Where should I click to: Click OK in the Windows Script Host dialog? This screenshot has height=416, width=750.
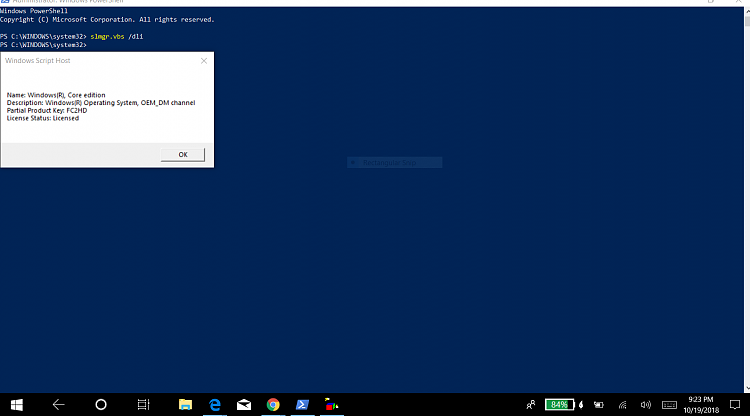[x=183, y=154]
